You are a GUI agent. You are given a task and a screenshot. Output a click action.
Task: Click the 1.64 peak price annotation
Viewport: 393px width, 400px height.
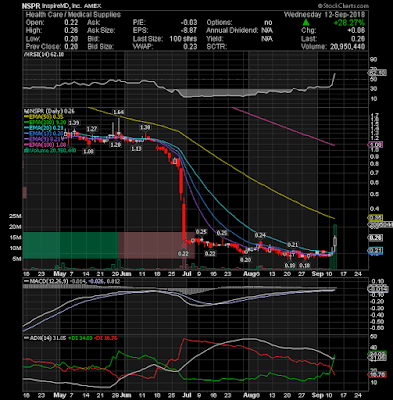pyautogui.click(x=118, y=112)
